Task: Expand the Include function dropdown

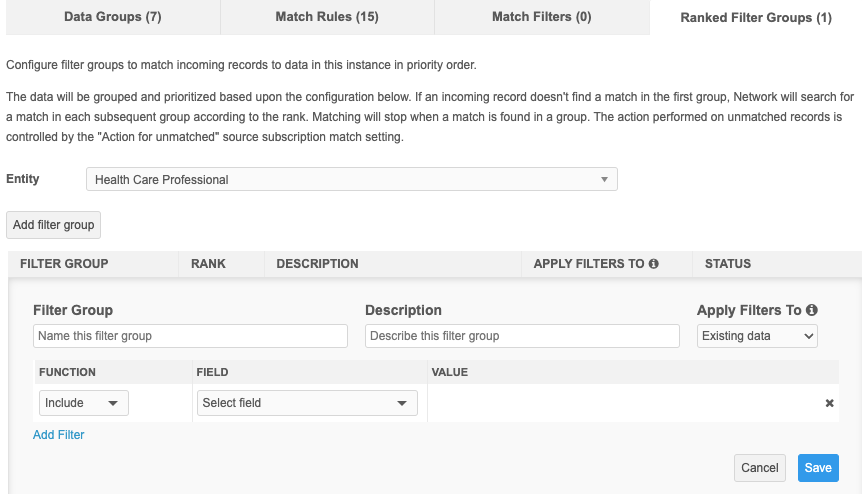Action: (84, 403)
